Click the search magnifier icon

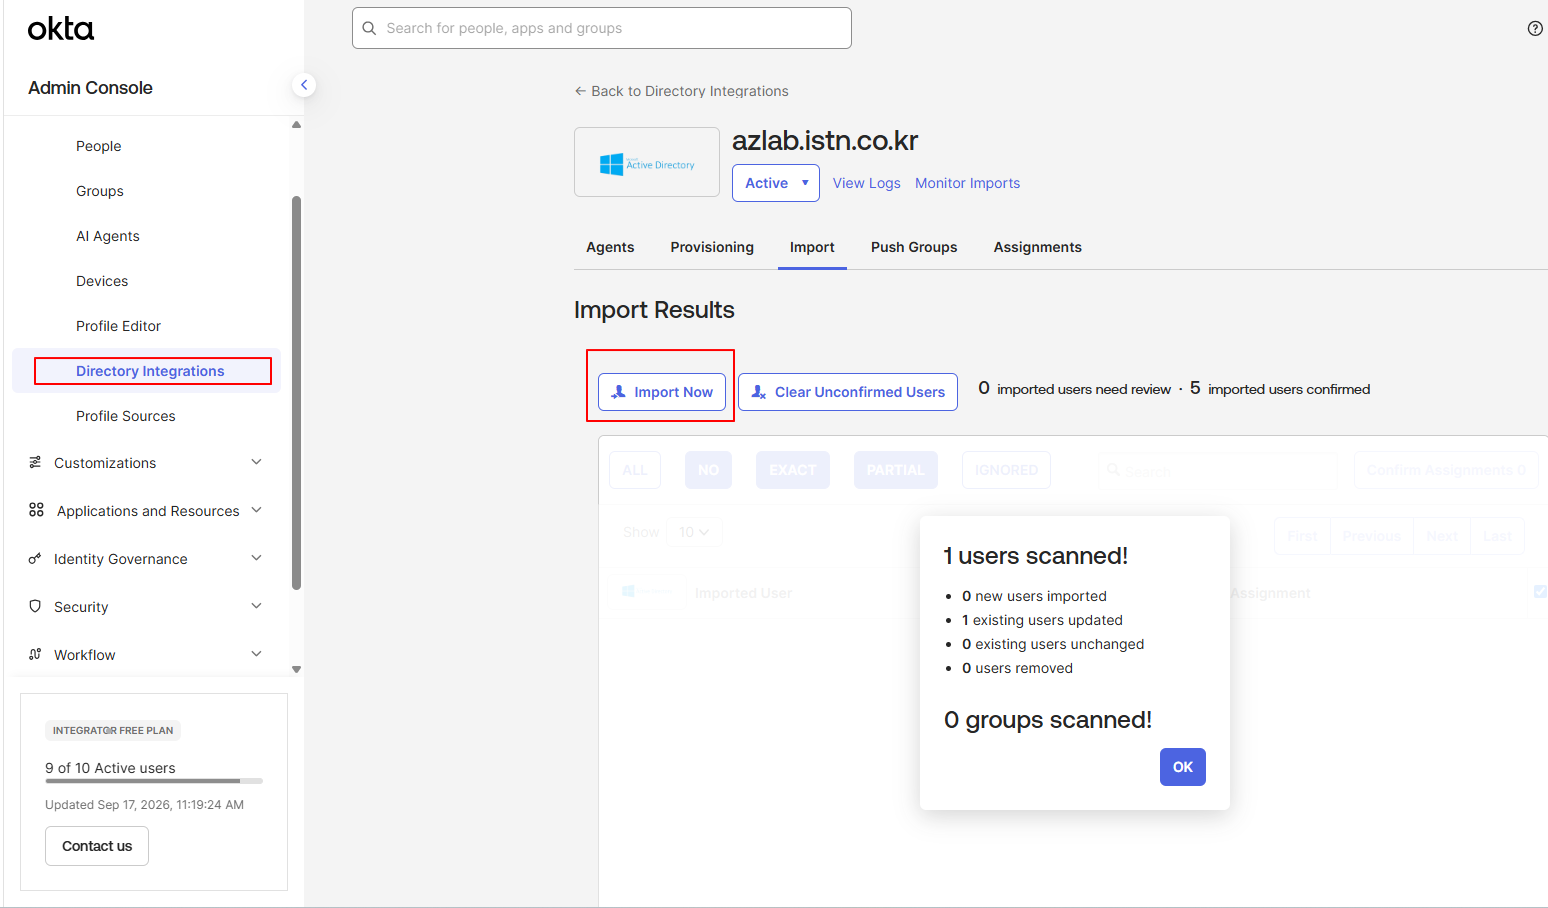tap(369, 28)
